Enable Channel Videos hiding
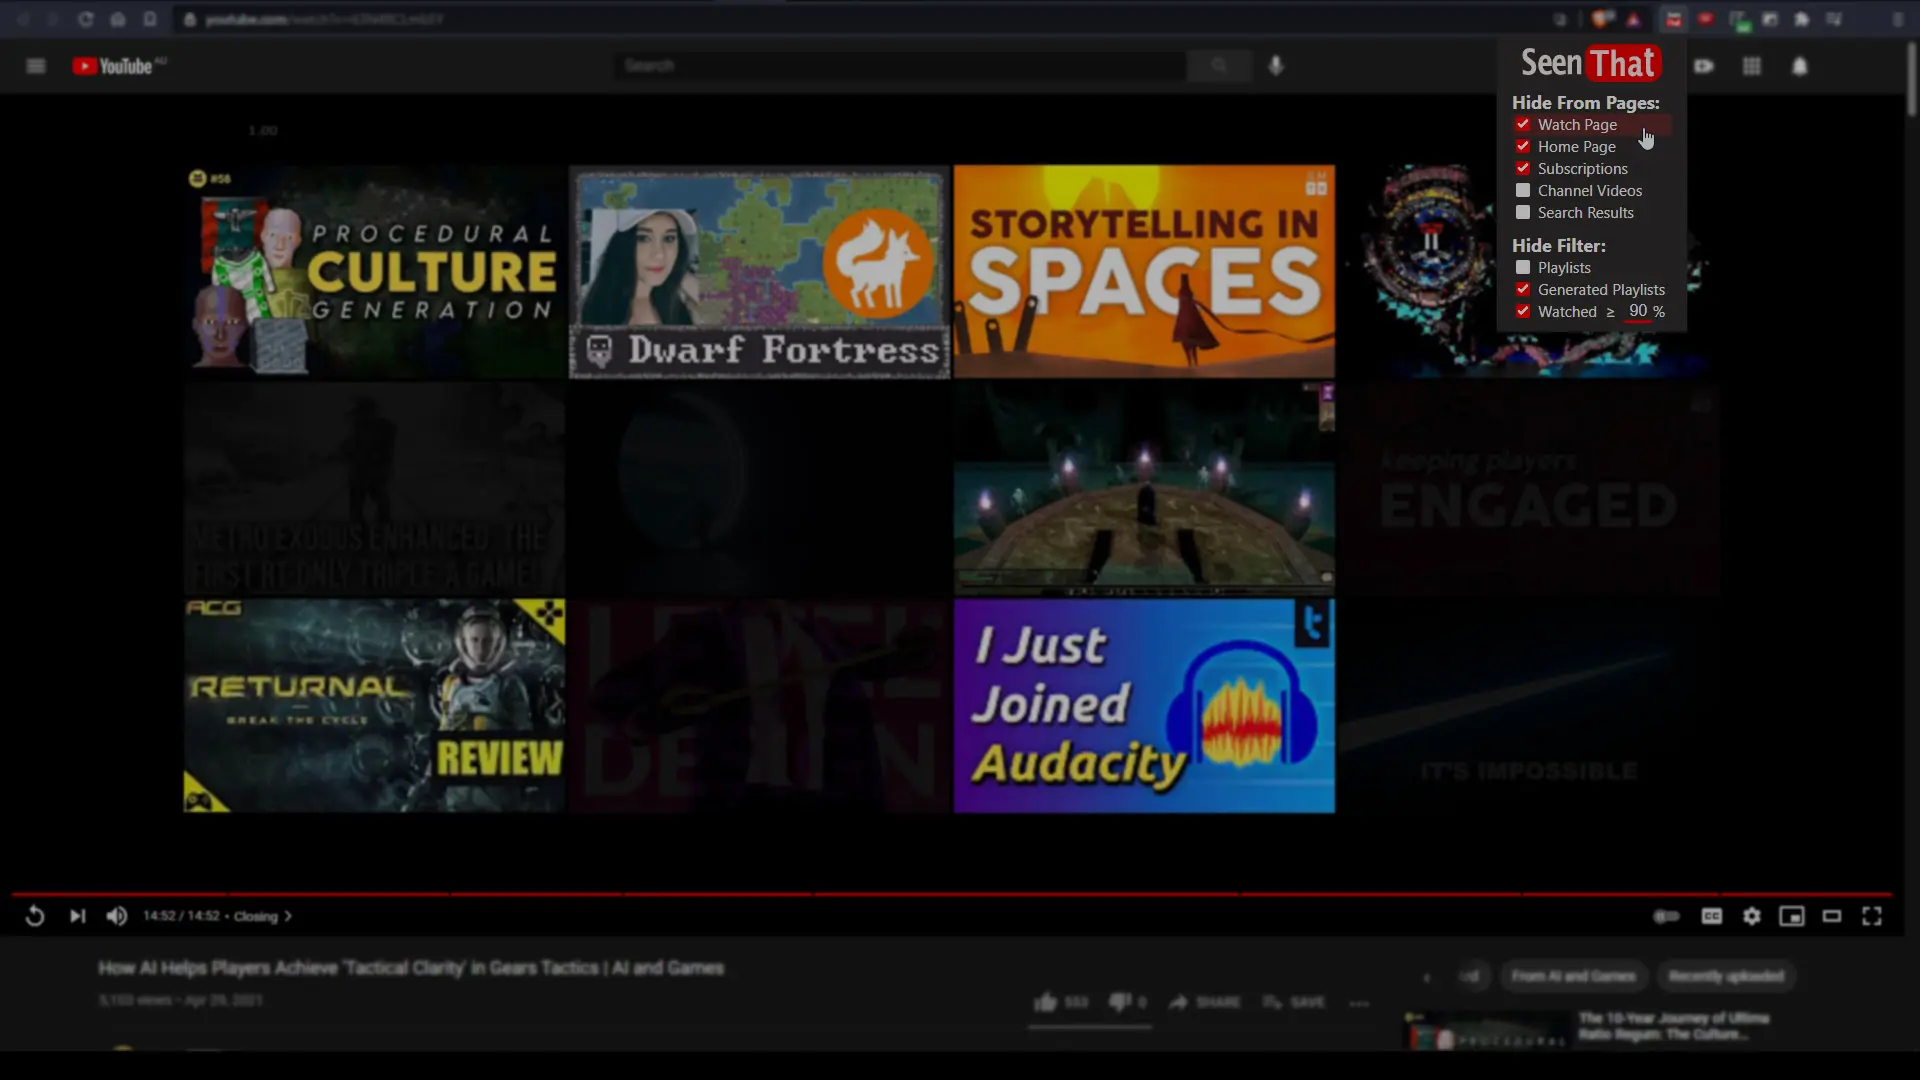 pos(1523,191)
